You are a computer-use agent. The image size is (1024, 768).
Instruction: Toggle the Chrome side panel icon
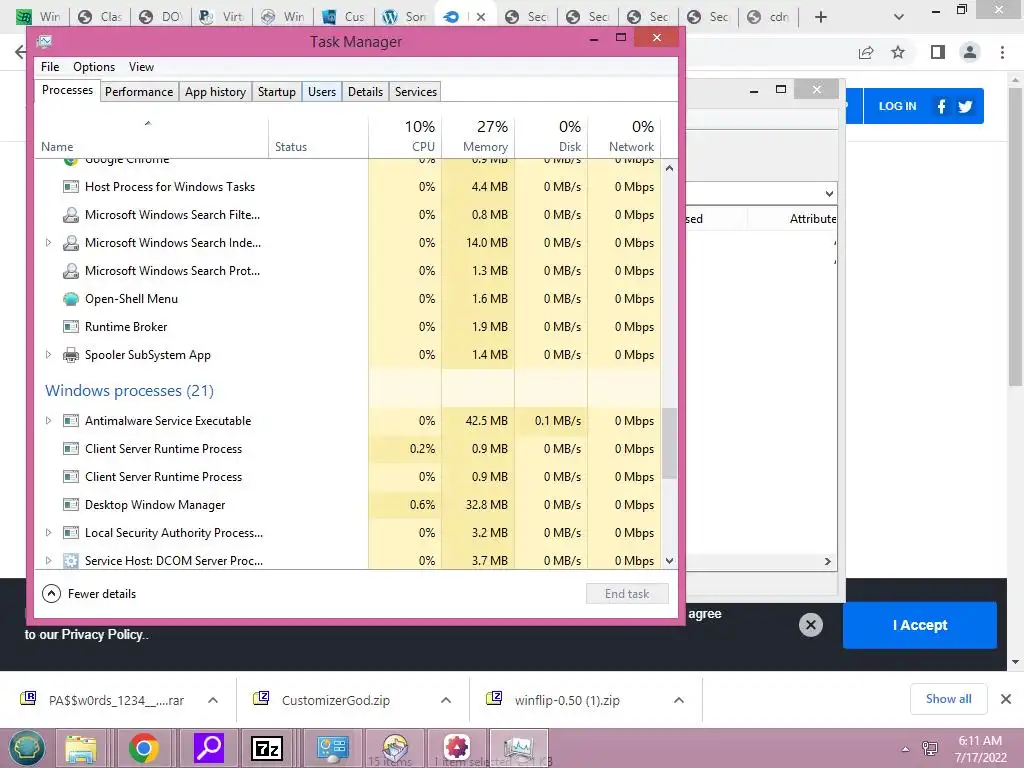tap(938, 52)
